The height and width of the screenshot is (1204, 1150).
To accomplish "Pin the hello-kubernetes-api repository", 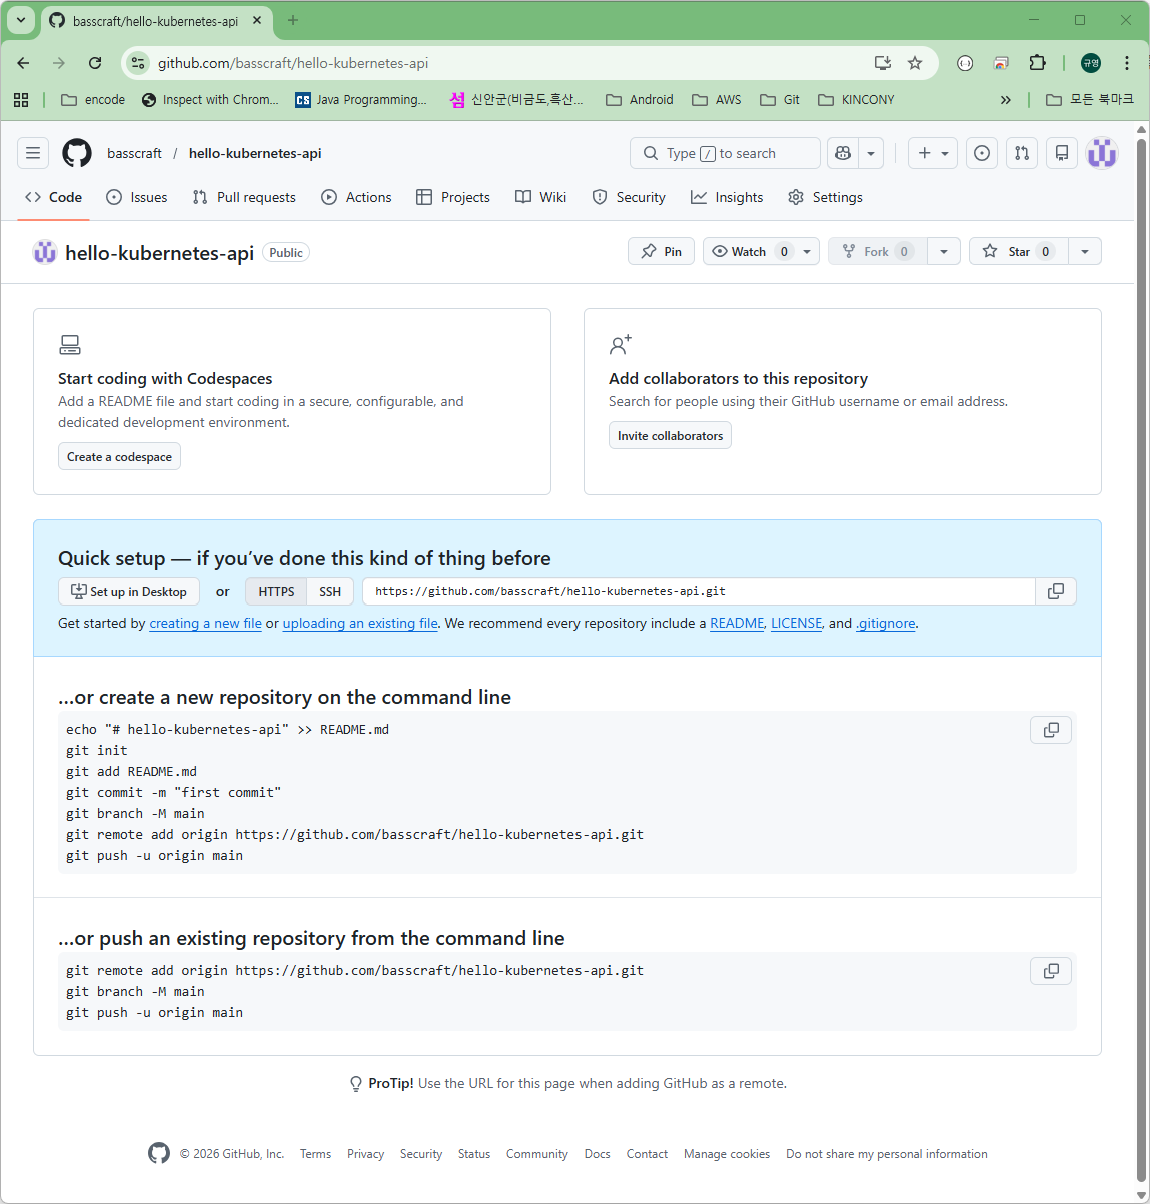I will 661,251.
